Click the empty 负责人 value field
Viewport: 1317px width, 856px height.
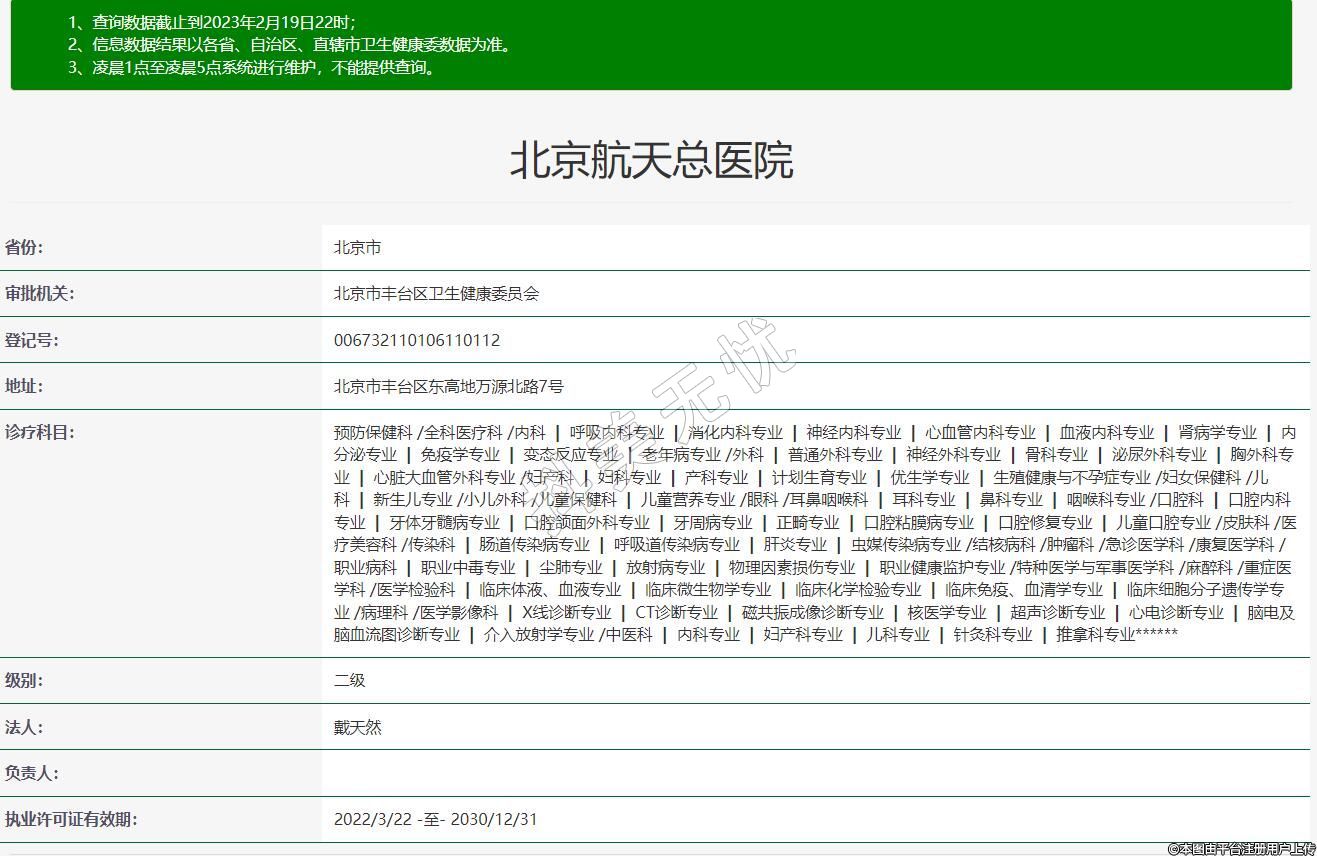tap(815, 773)
